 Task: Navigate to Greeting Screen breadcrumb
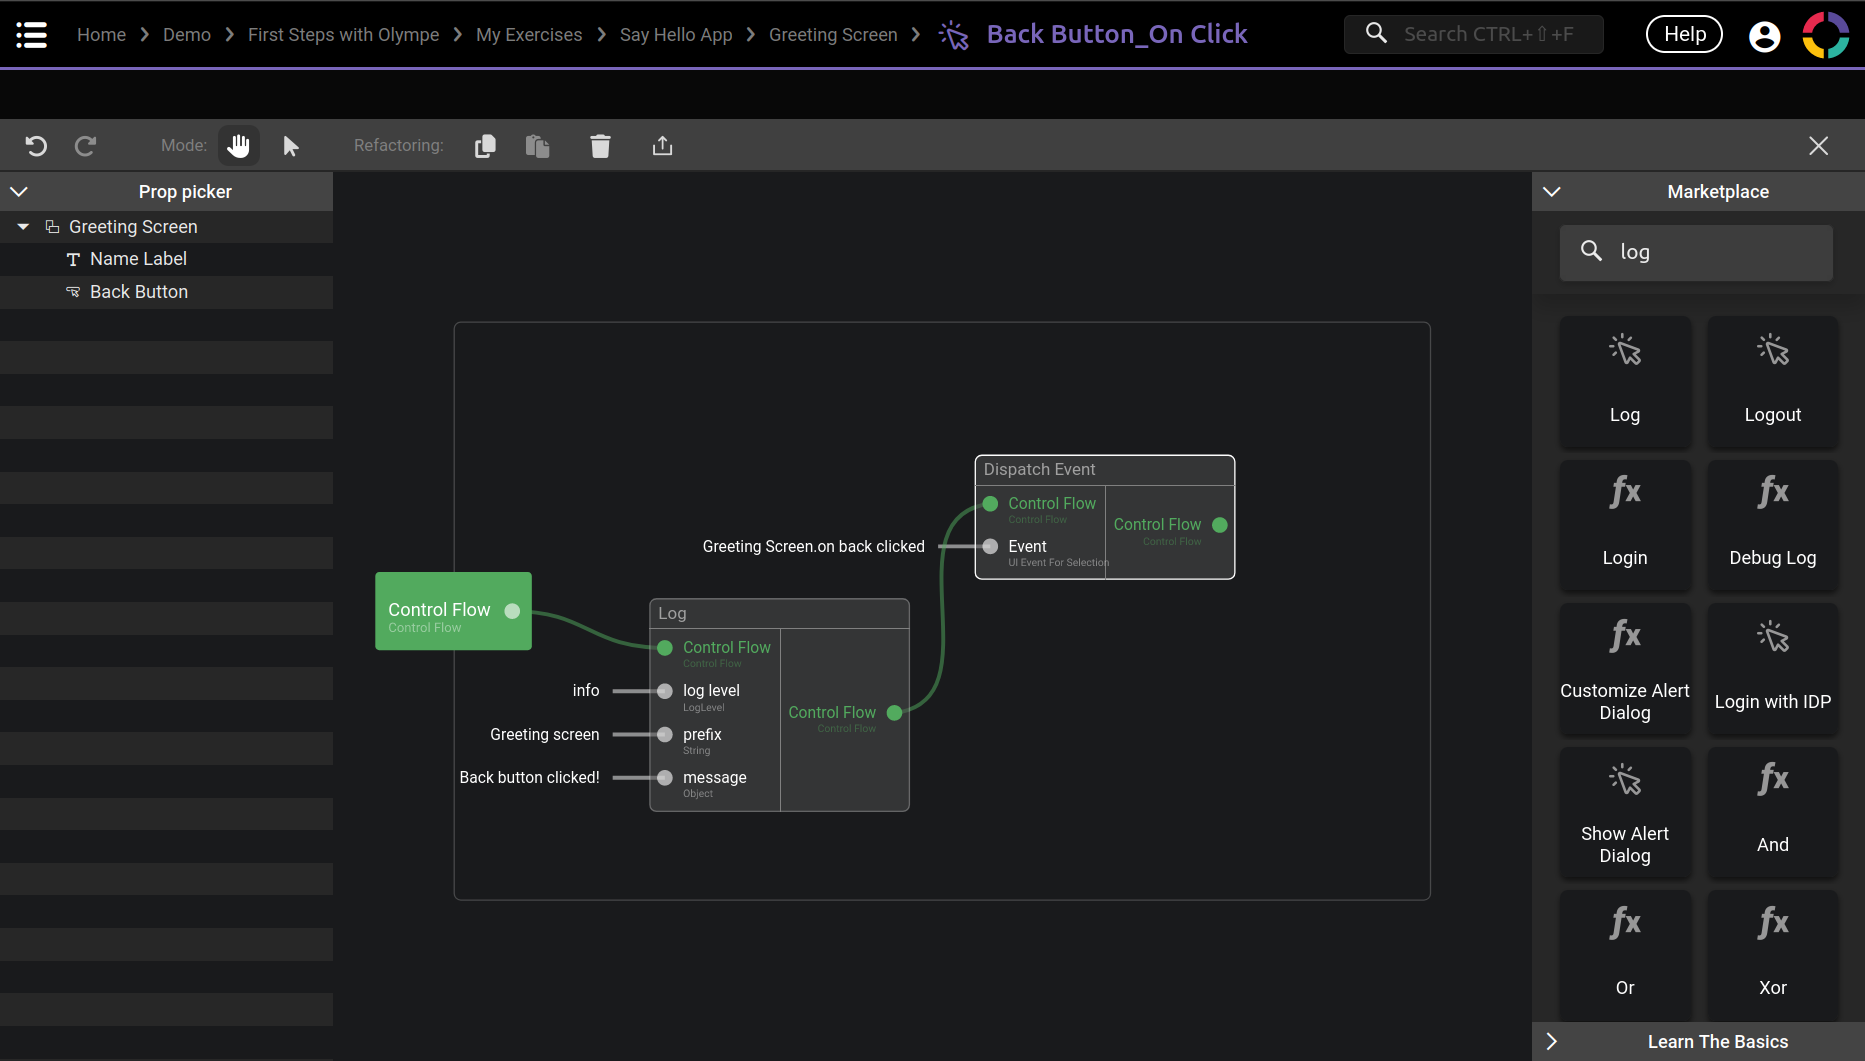[832, 35]
